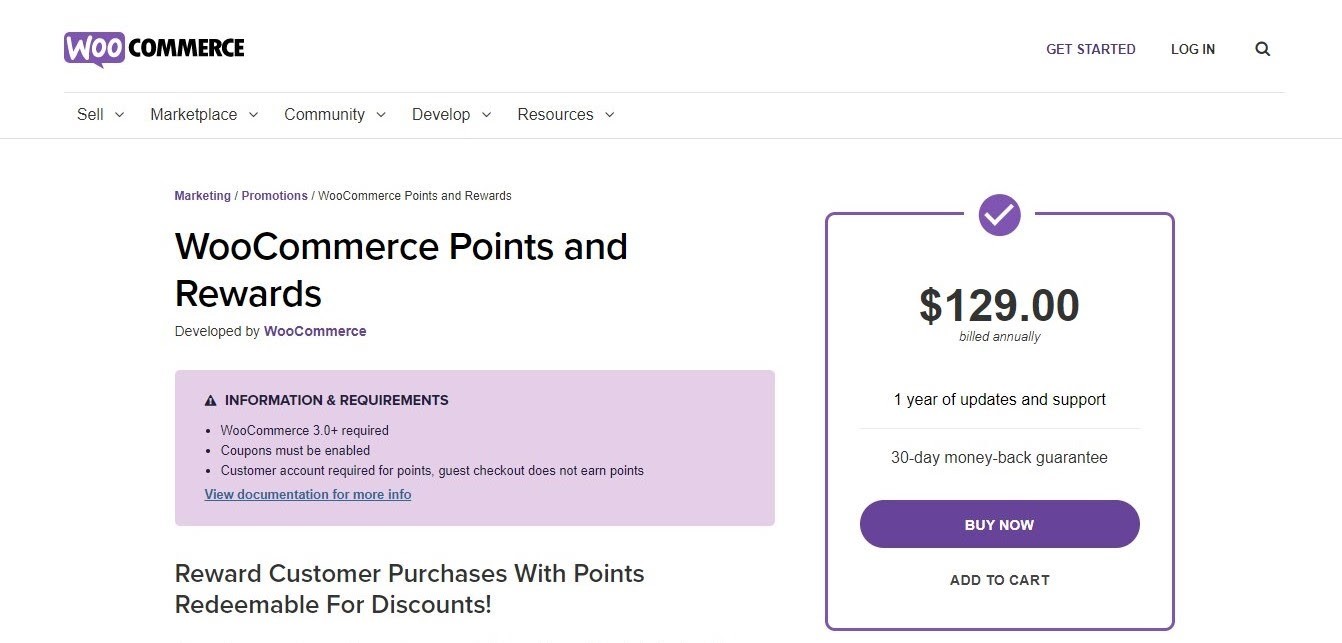The image size is (1342, 643).
Task: Open the View documentation for more info link
Action: tap(308, 494)
